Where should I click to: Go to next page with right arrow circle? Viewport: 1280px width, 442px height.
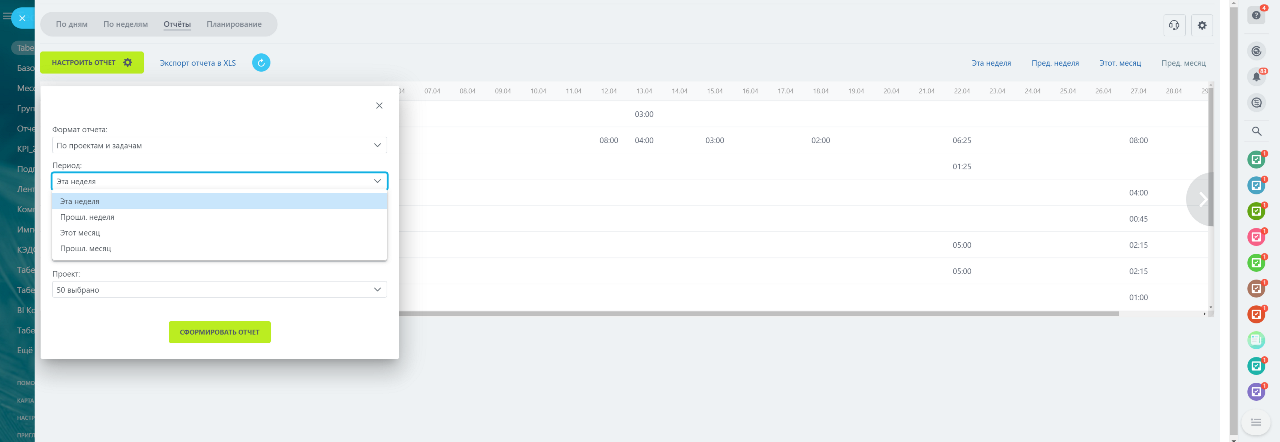(x=1203, y=199)
